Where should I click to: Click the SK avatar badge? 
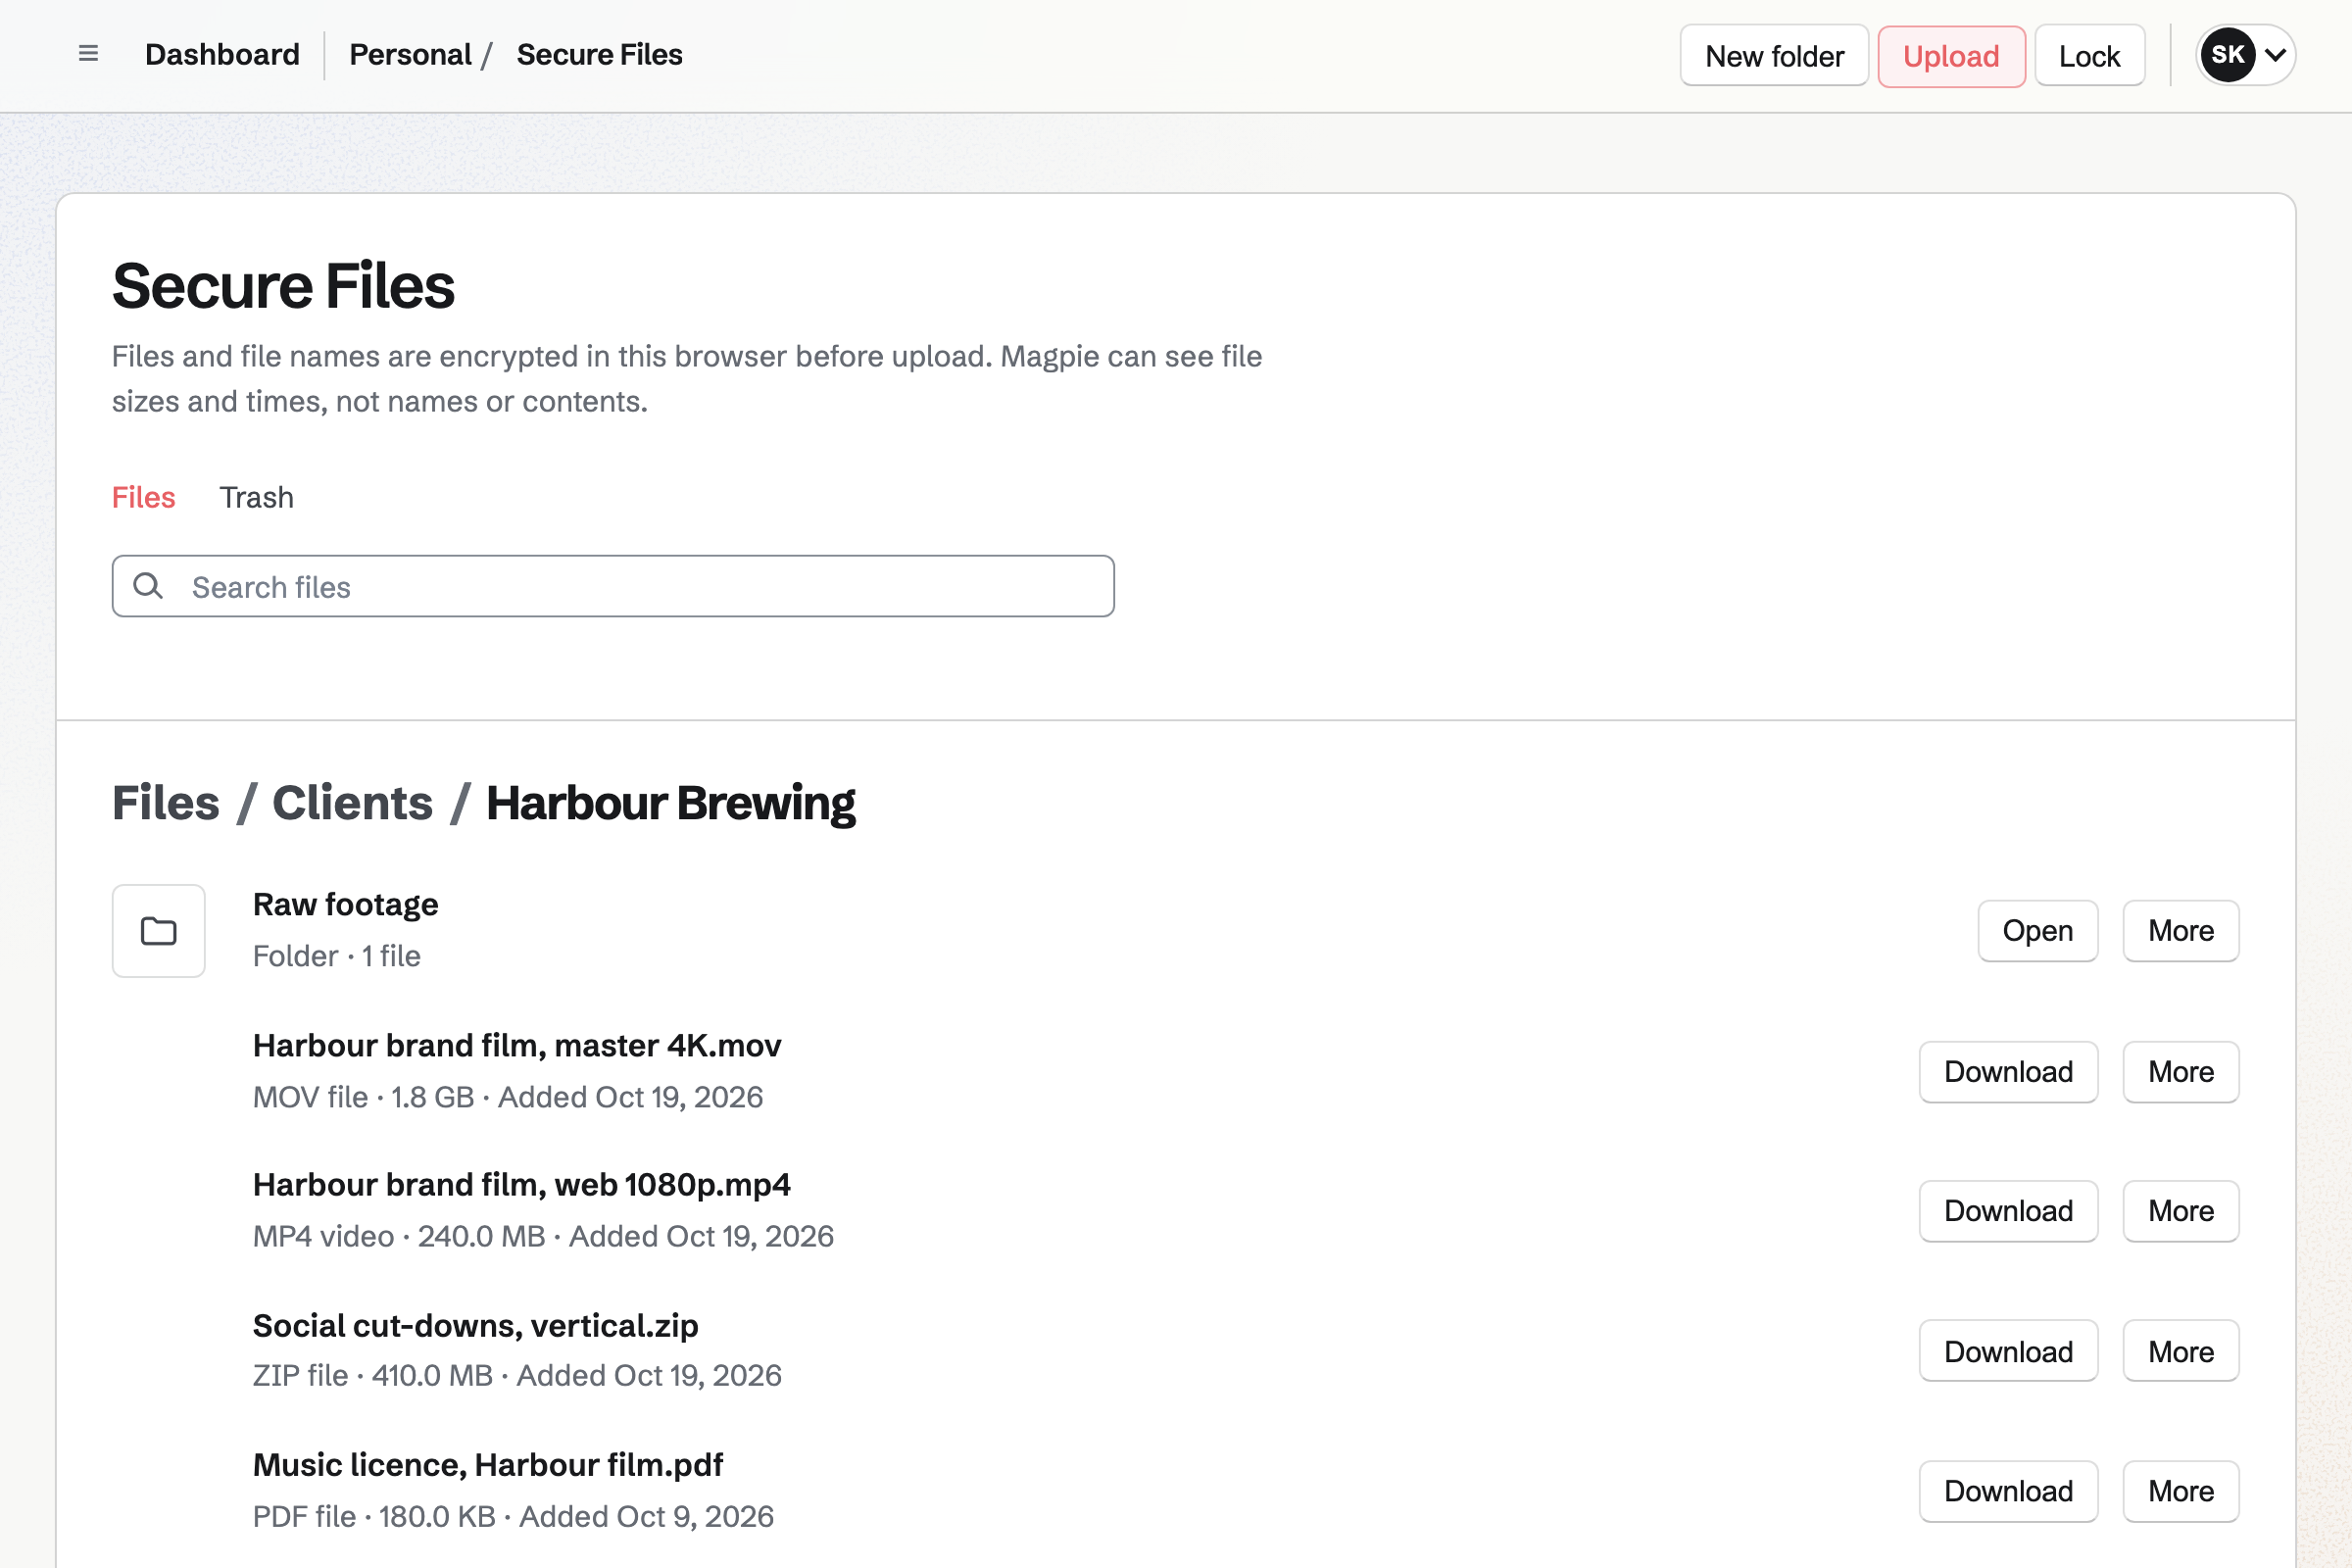(2227, 55)
